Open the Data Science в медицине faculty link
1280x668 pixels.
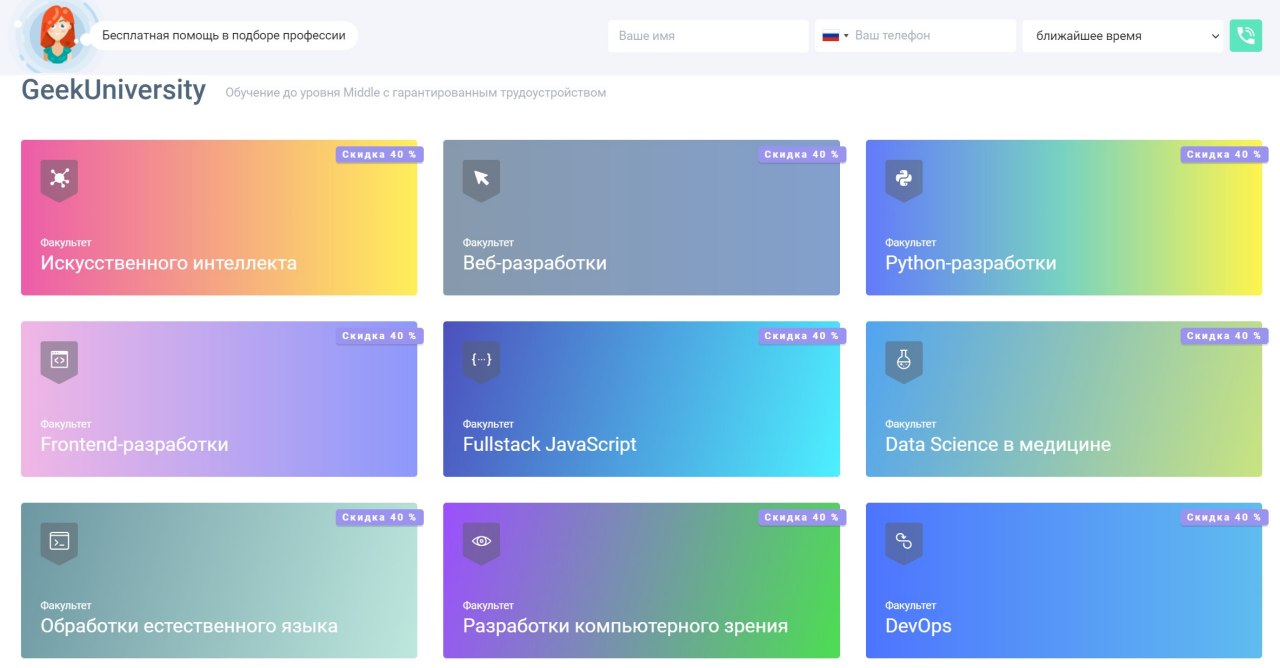(1064, 399)
